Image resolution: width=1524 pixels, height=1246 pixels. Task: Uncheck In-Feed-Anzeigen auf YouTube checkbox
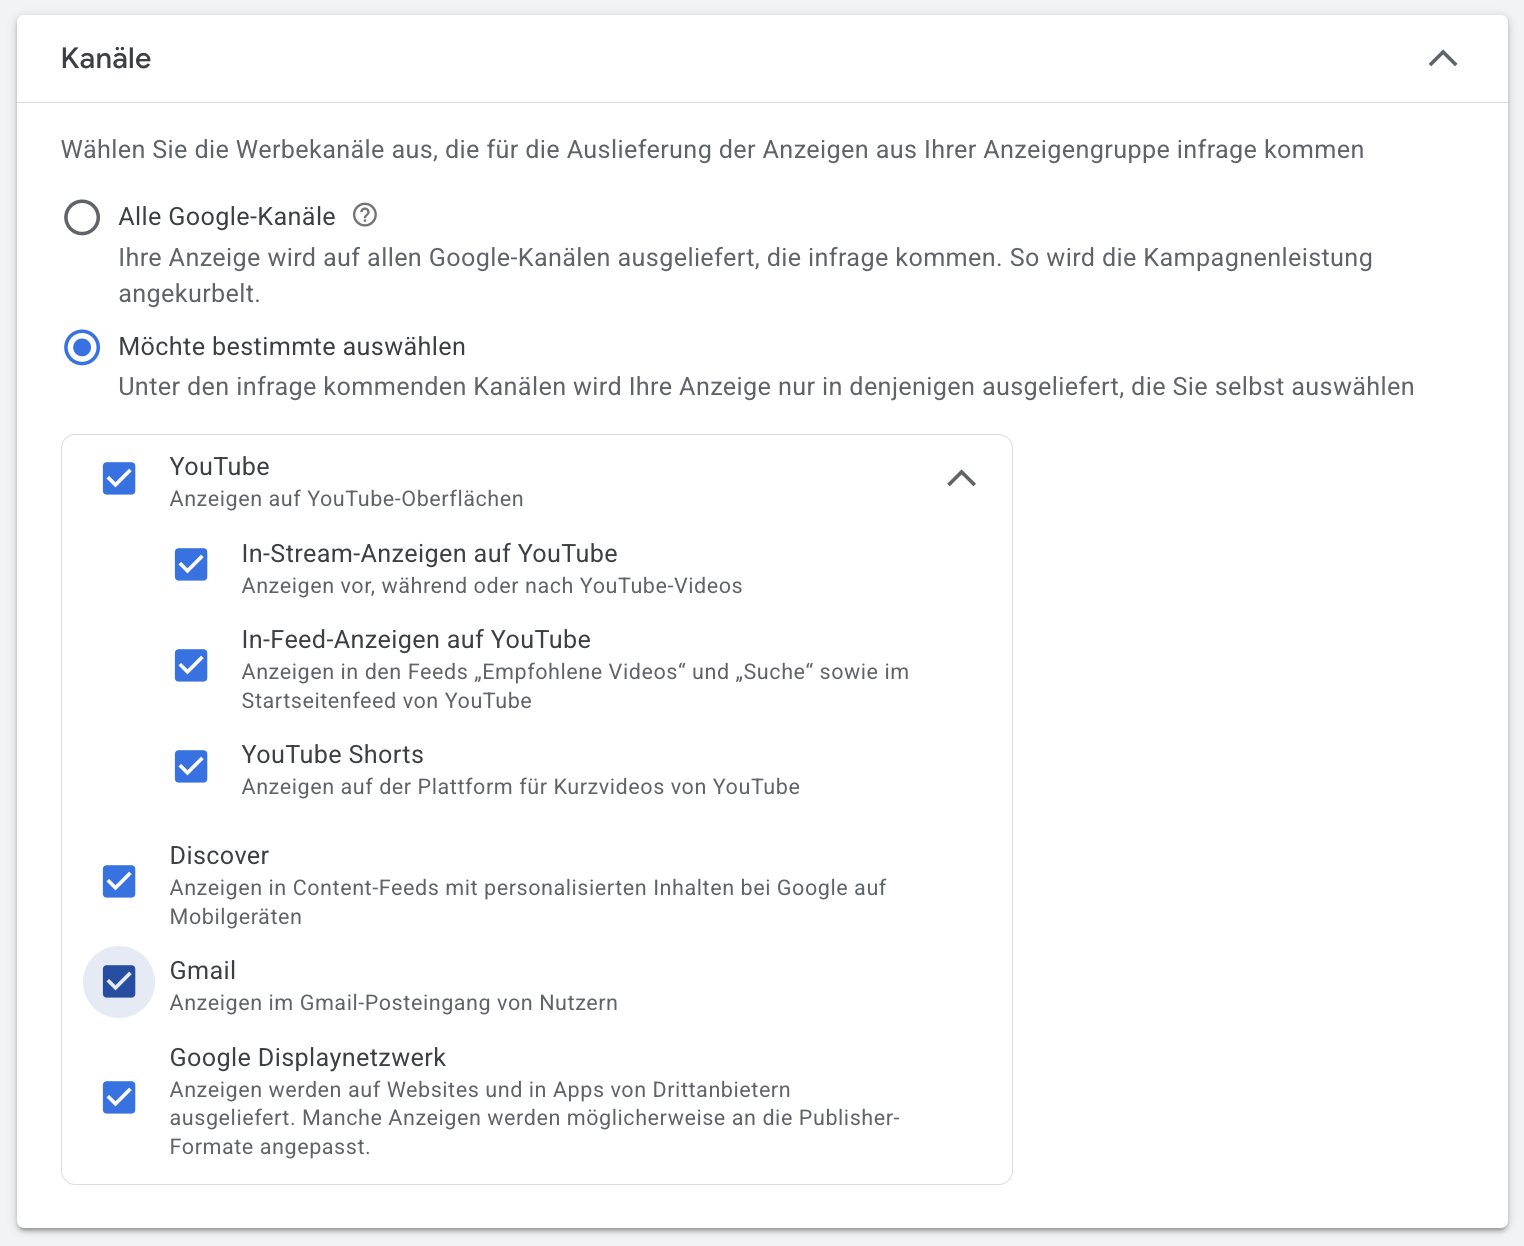point(191,666)
